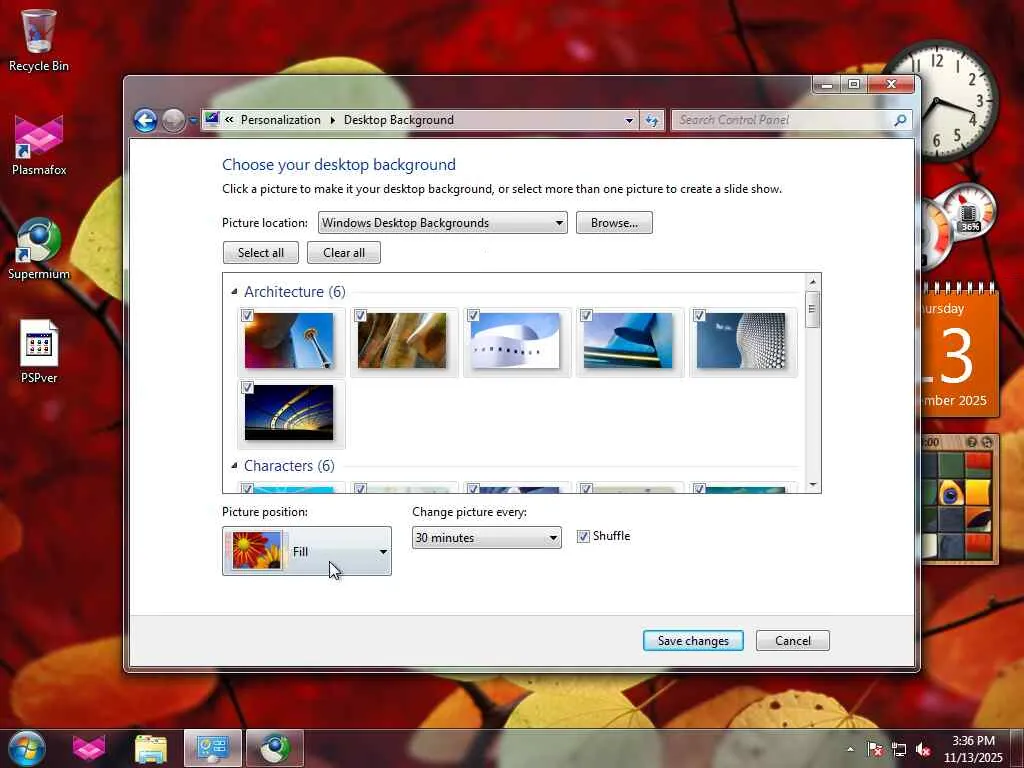Open the Supermium desktop shortcut

point(39,249)
